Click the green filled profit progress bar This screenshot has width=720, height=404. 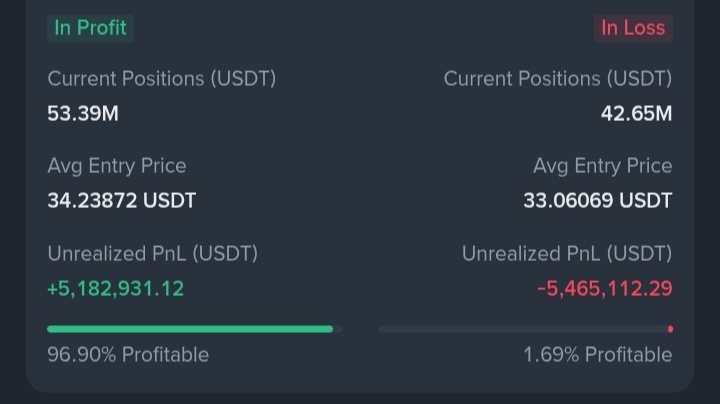tap(190, 328)
